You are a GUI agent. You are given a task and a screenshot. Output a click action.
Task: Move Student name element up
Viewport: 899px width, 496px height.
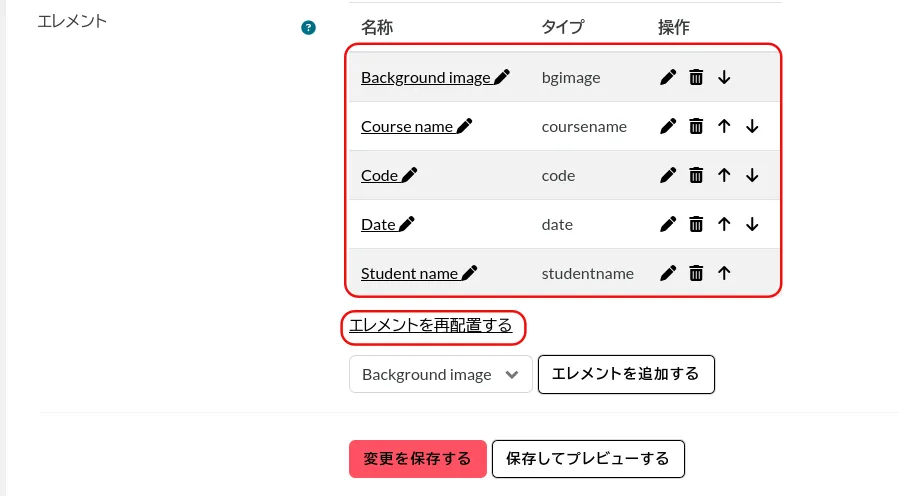pyautogui.click(x=724, y=273)
